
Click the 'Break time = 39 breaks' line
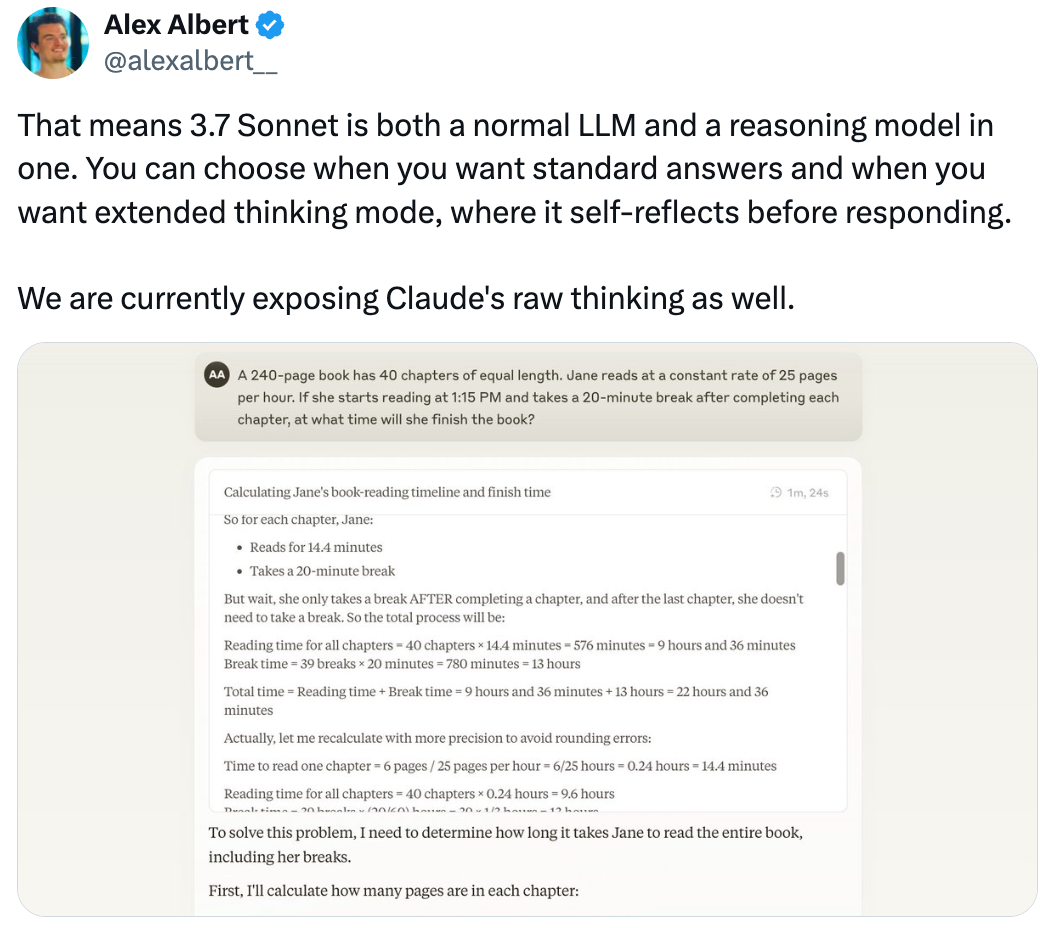coord(402,664)
